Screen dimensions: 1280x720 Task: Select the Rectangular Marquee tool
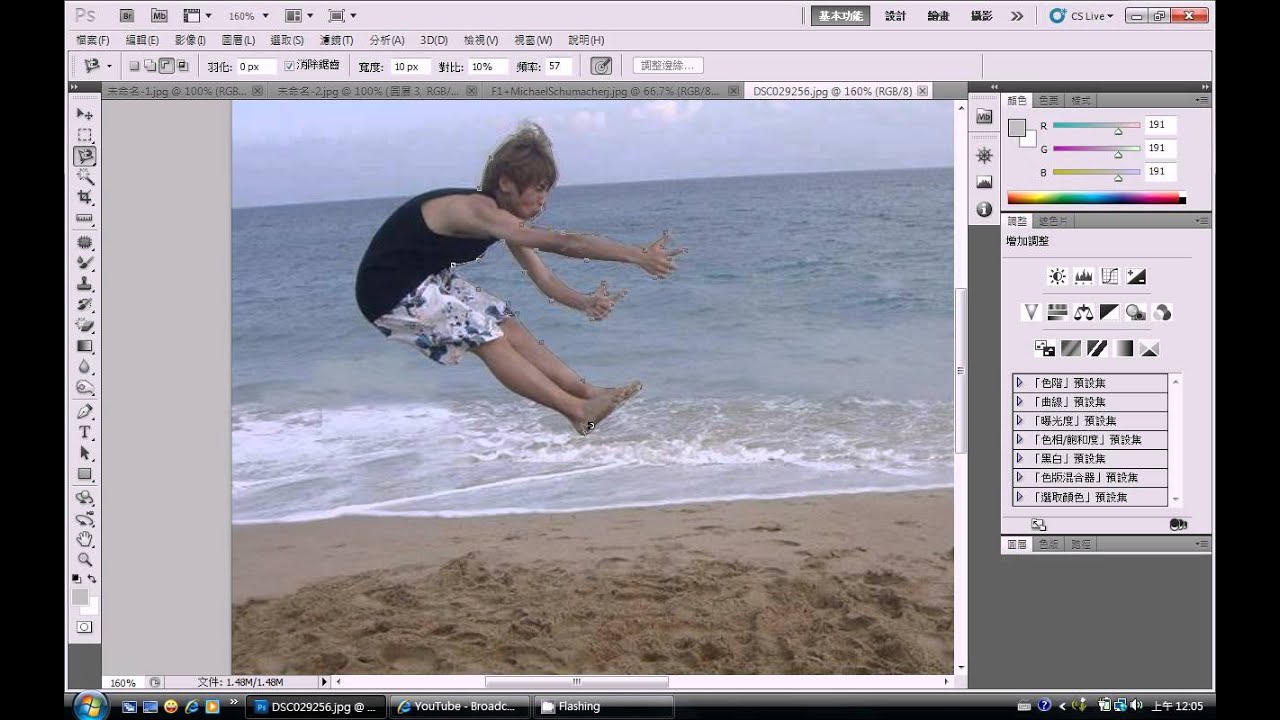click(x=85, y=135)
